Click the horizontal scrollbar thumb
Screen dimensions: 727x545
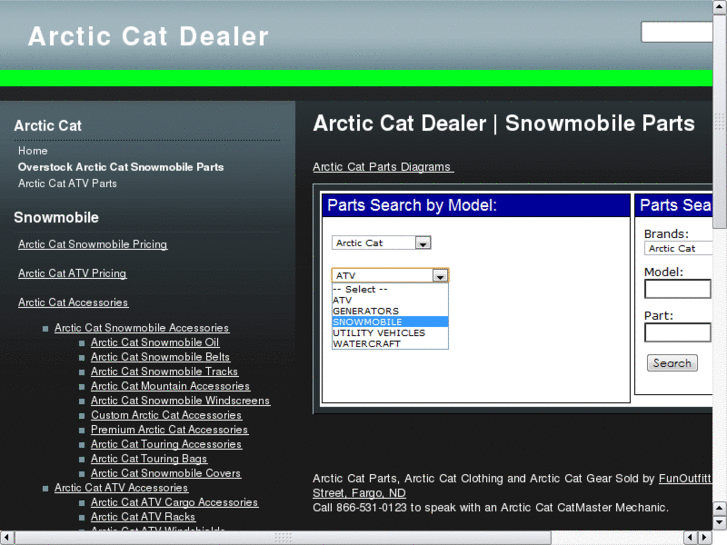(283, 538)
